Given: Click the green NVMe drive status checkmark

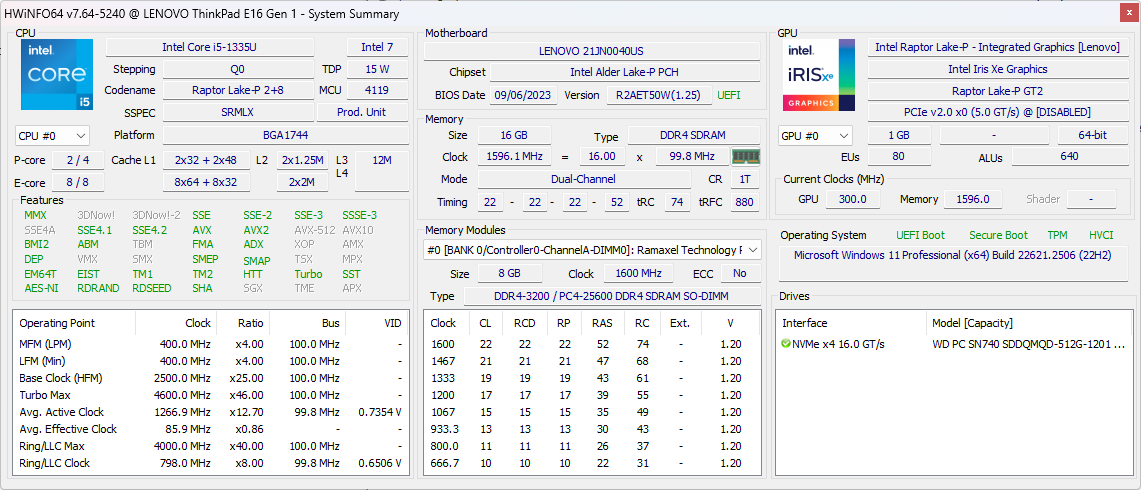Looking at the screenshot, I should point(785,344).
